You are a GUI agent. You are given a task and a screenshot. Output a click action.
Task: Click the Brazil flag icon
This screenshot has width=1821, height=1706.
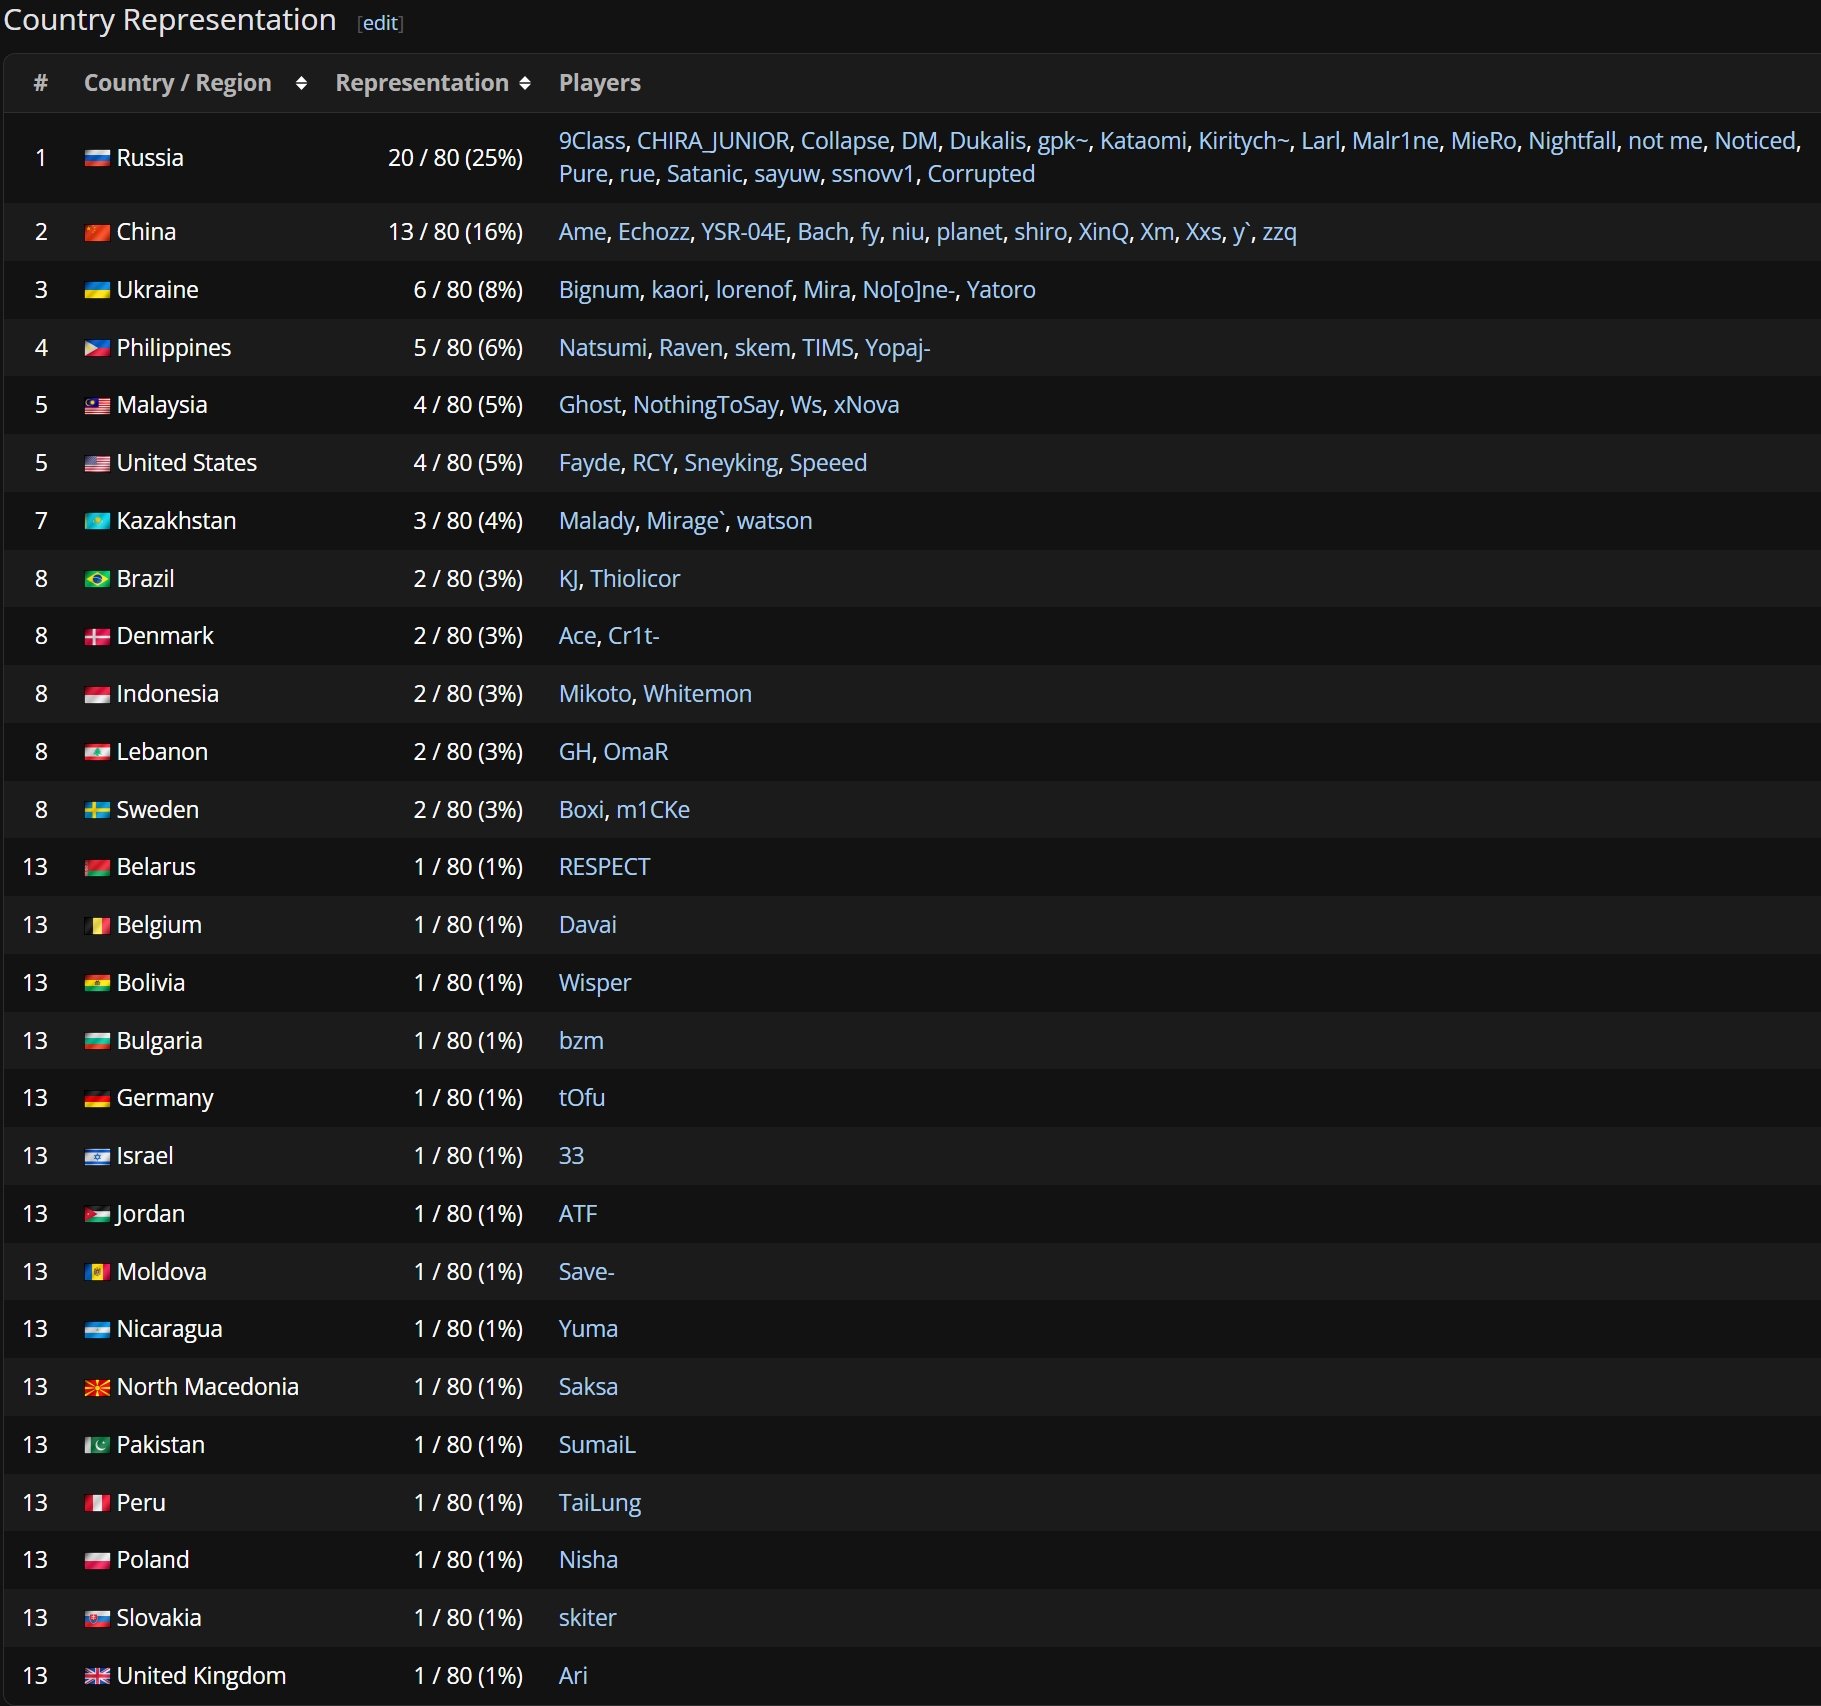[x=97, y=579]
